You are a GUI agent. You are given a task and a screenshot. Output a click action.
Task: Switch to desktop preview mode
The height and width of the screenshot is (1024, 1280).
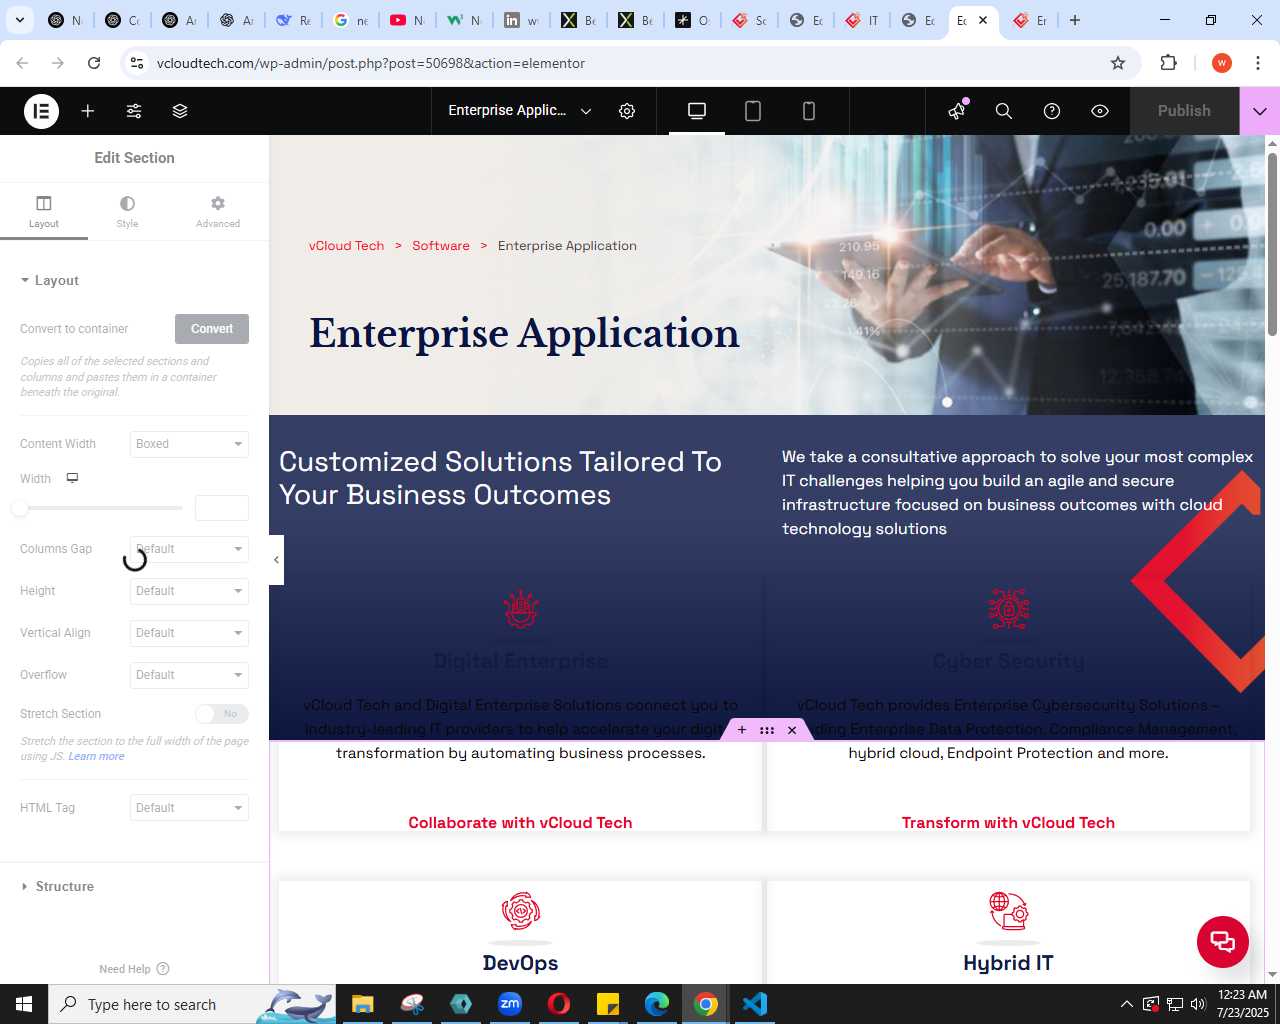(x=697, y=111)
